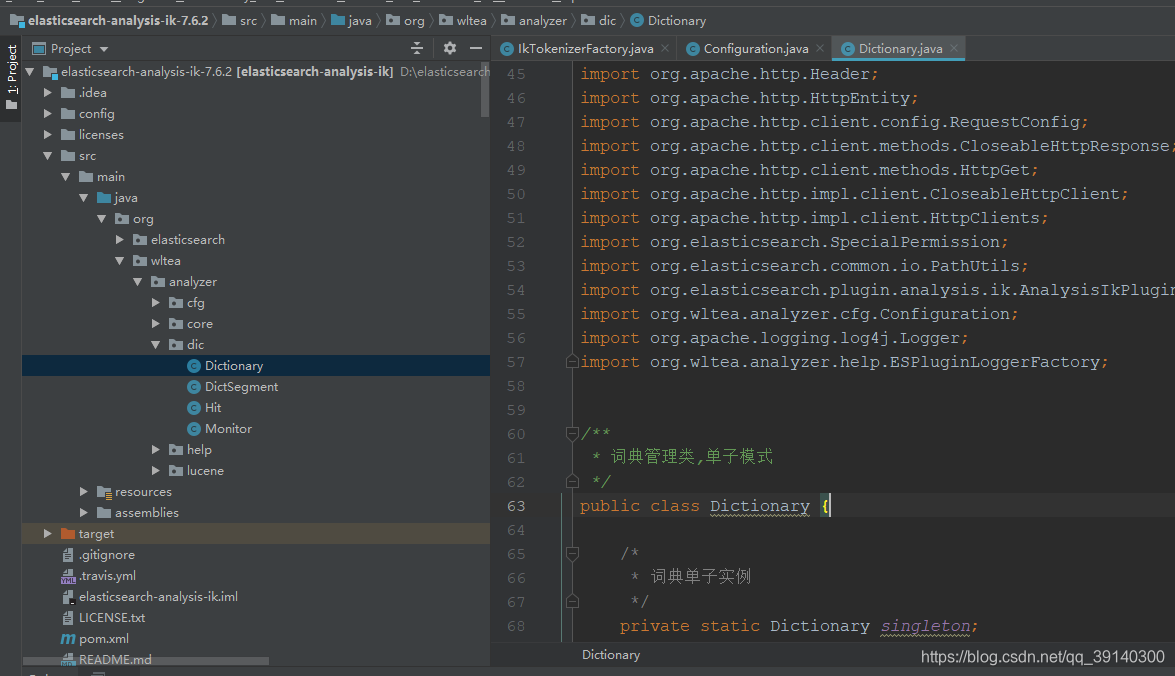Select the DictSegment class icon in tree
The height and width of the screenshot is (676, 1175).
pos(193,387)
